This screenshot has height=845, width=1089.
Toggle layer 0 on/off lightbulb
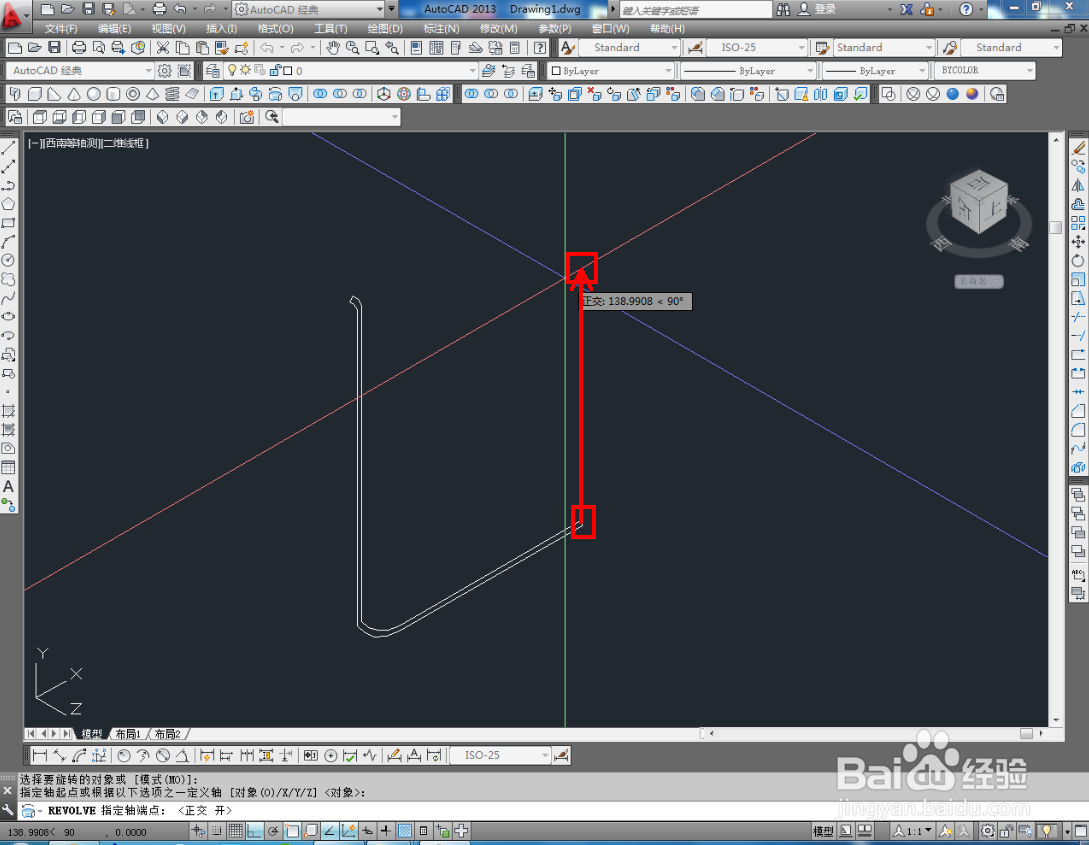point(232,70)
